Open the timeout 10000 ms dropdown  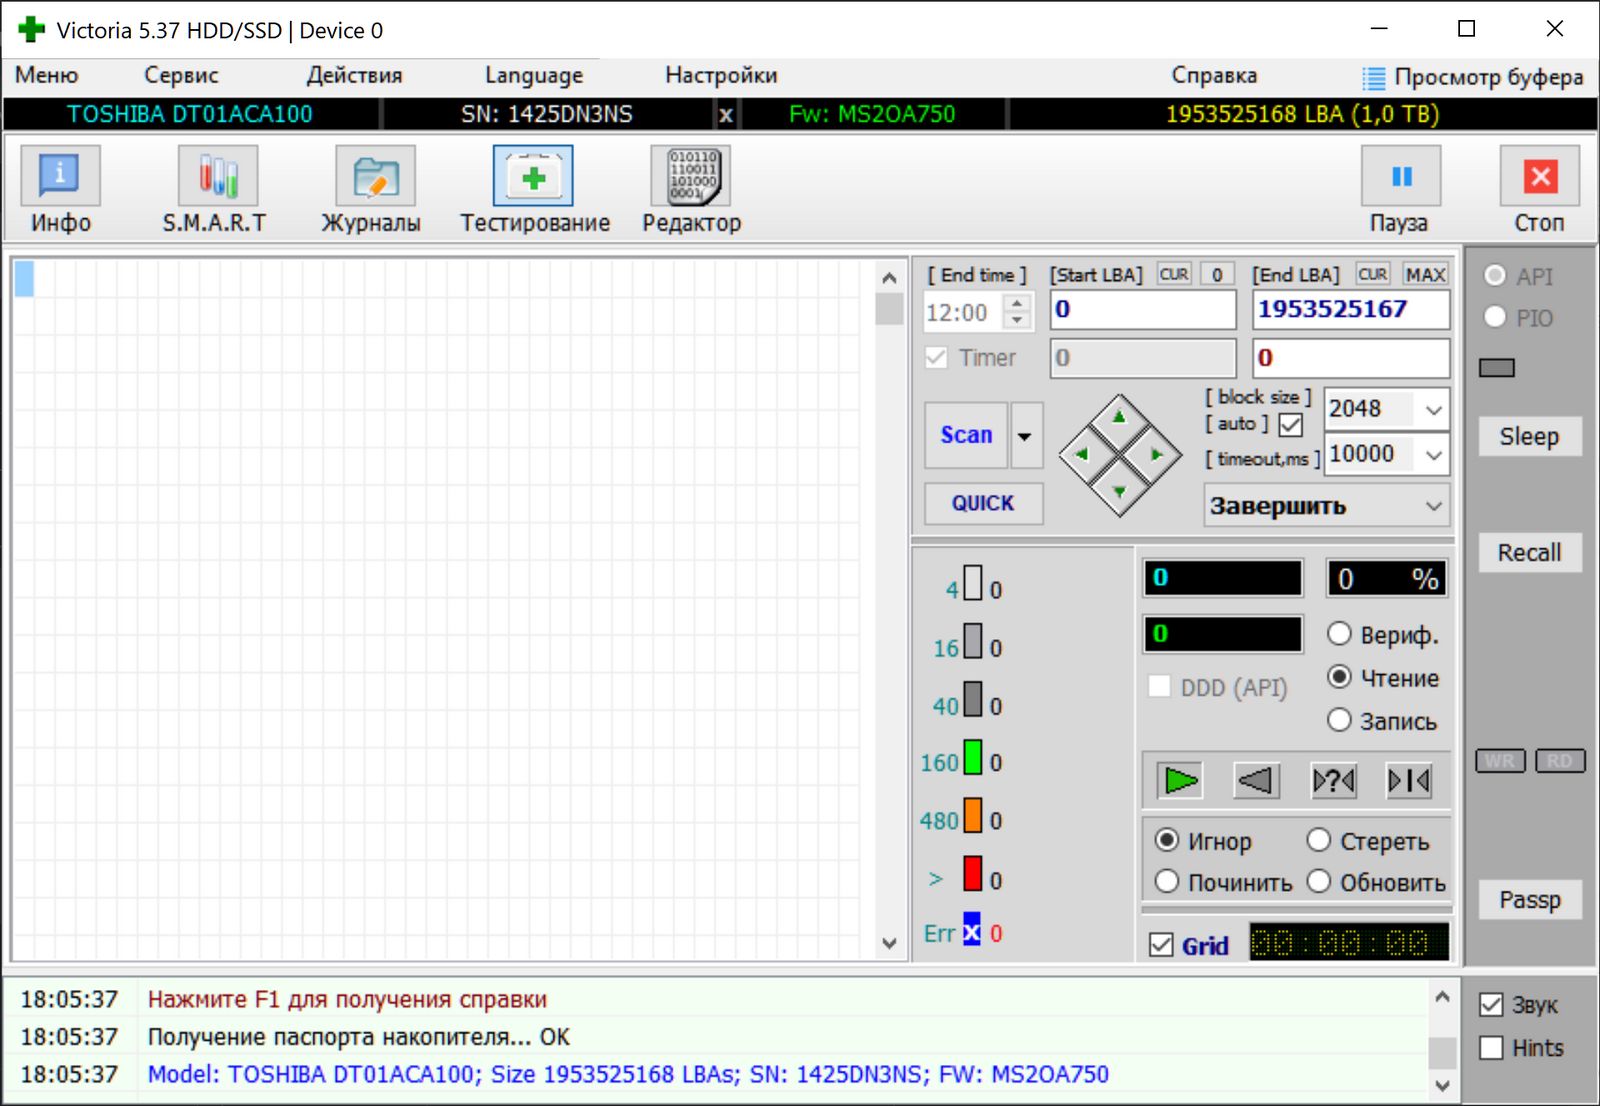1433,455
